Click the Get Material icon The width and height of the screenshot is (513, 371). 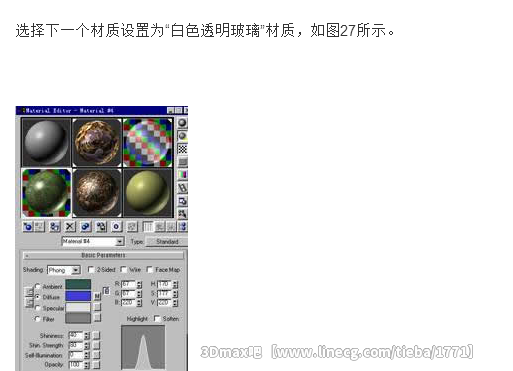tap(28, 227)
